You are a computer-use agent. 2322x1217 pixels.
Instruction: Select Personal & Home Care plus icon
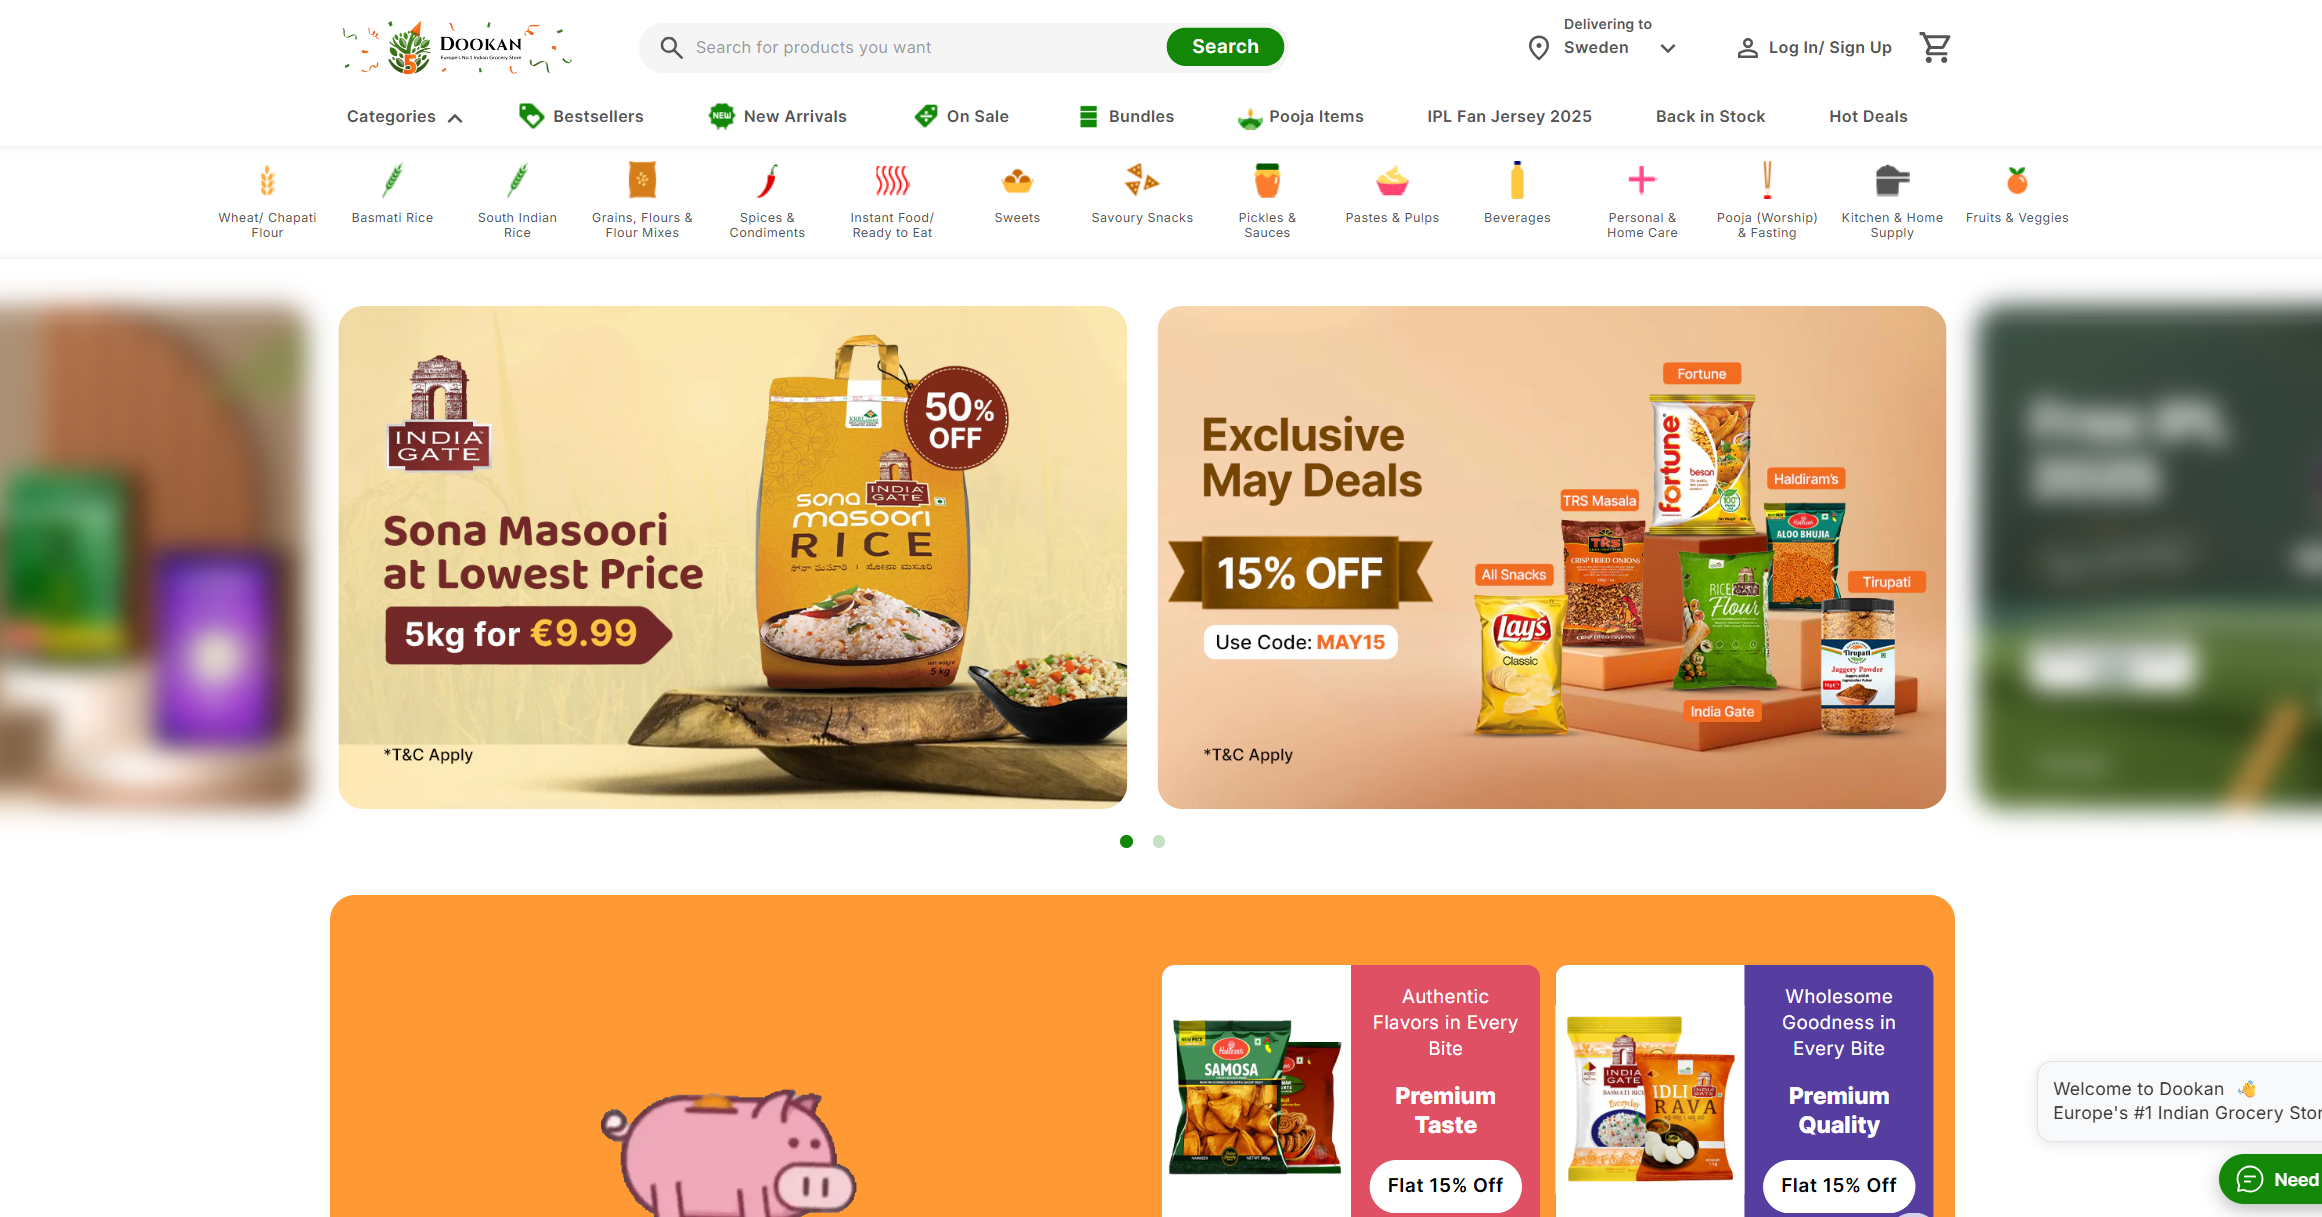pos(1642,180)
